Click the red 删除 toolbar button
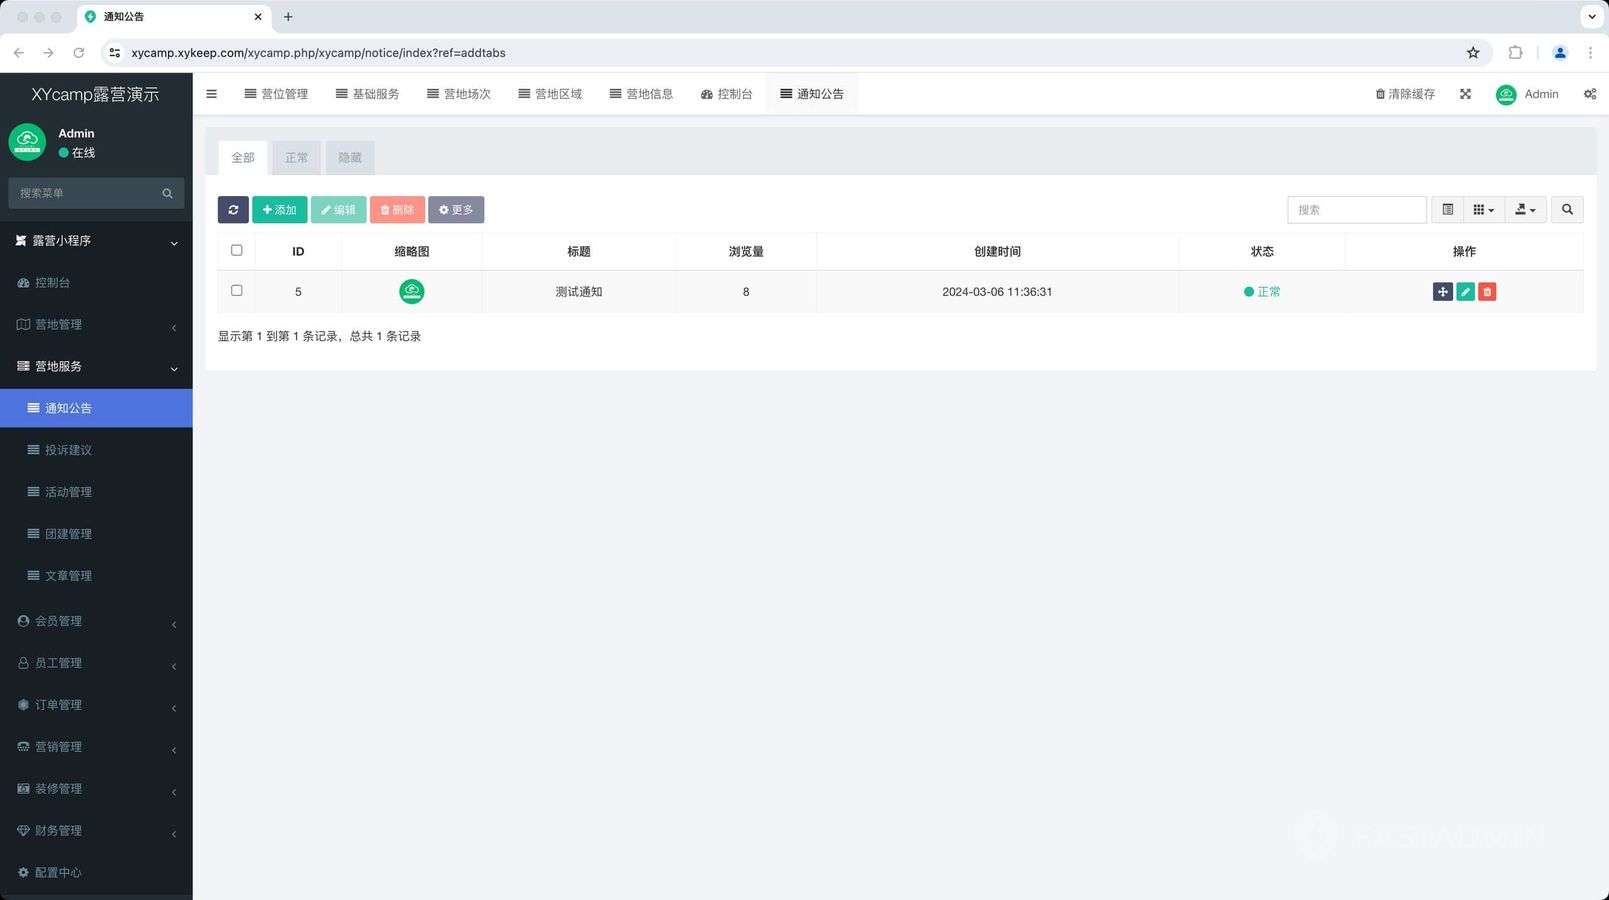 coord(397,209)
